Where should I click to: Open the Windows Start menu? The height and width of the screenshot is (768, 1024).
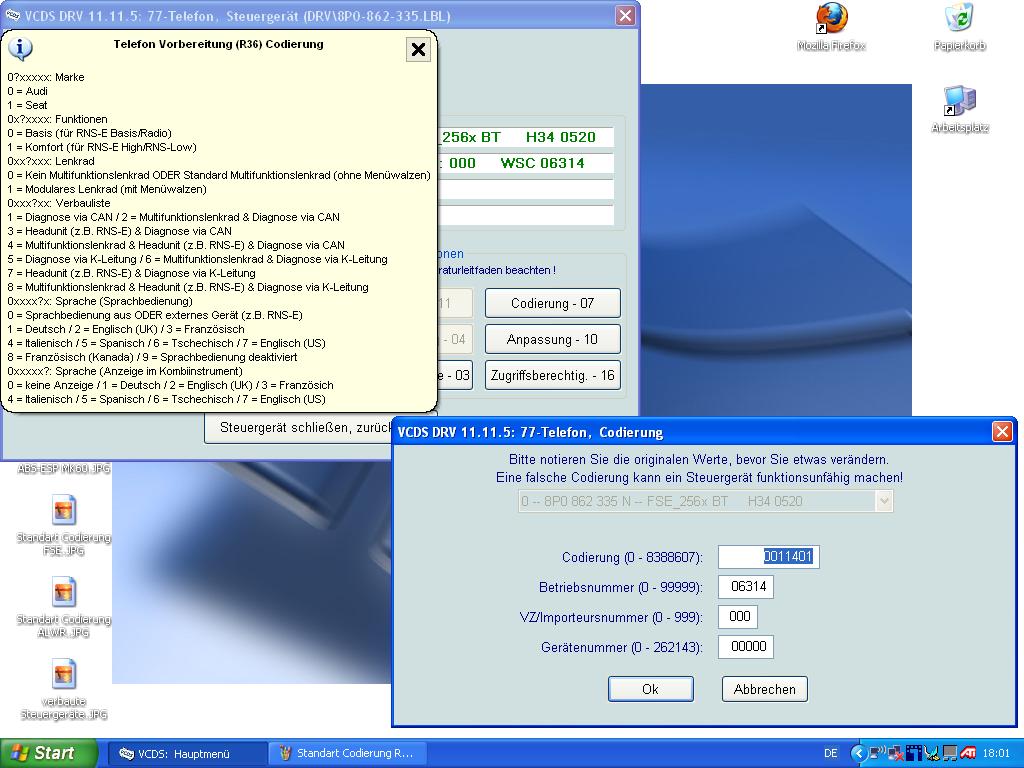click(49, 753)
